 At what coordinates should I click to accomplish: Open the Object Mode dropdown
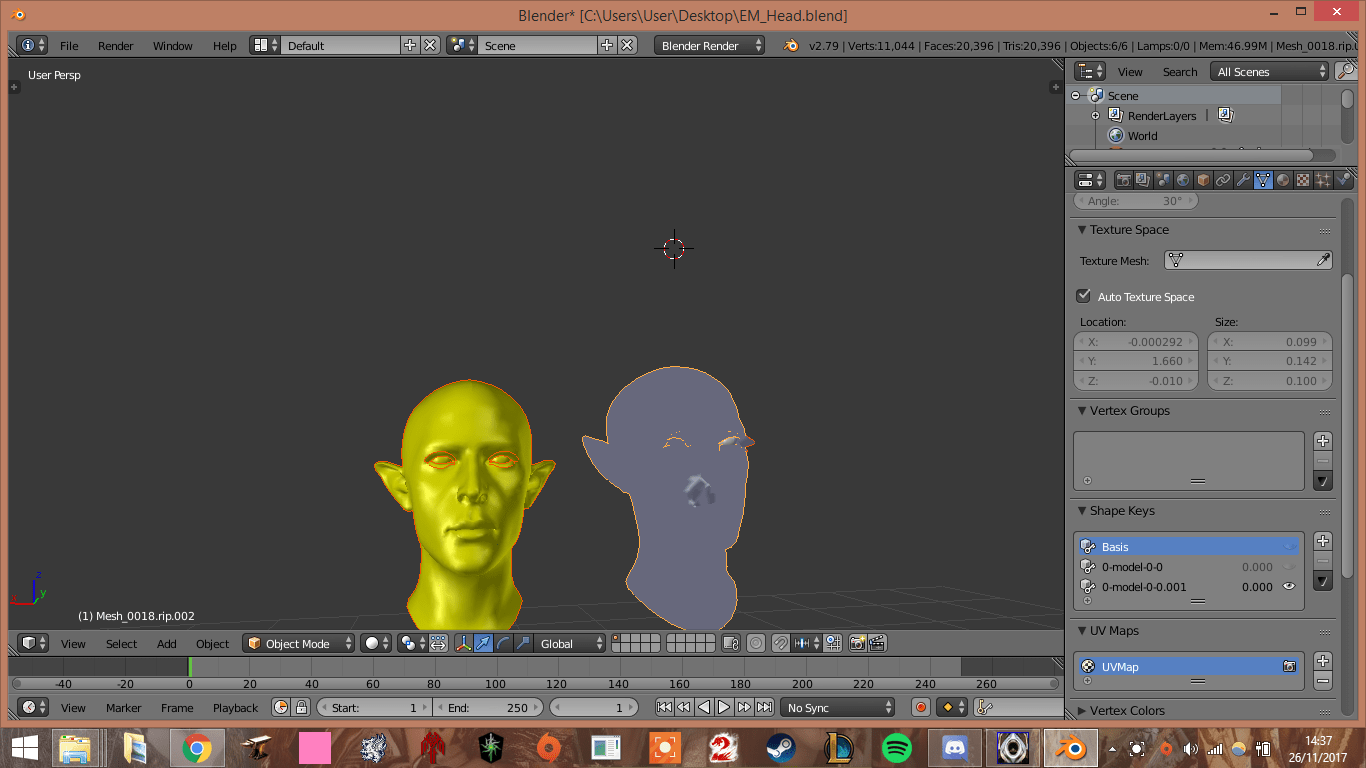(x=298, y=643)
